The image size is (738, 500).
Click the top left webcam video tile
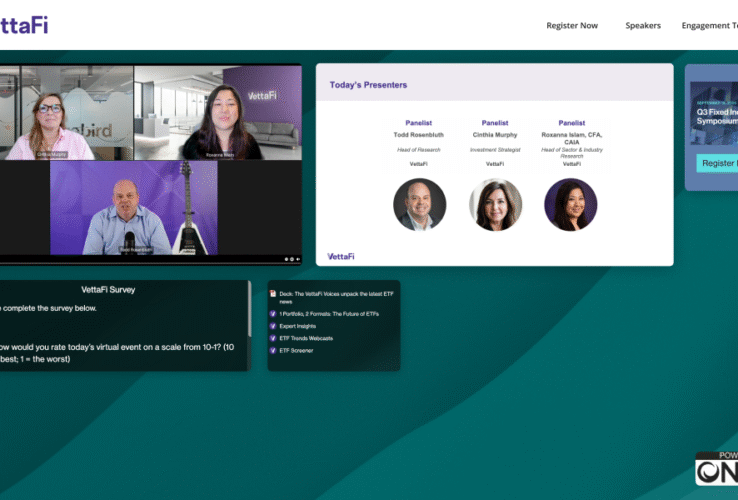pyautogui.click(x=66, y=112)
